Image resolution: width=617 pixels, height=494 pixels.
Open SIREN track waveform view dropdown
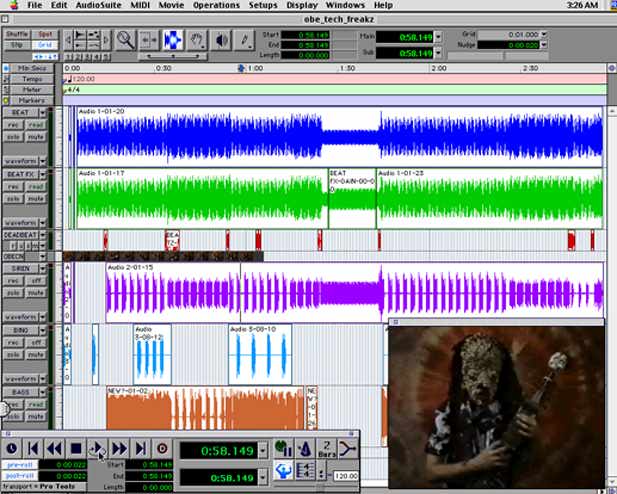(x=42, y=317)
